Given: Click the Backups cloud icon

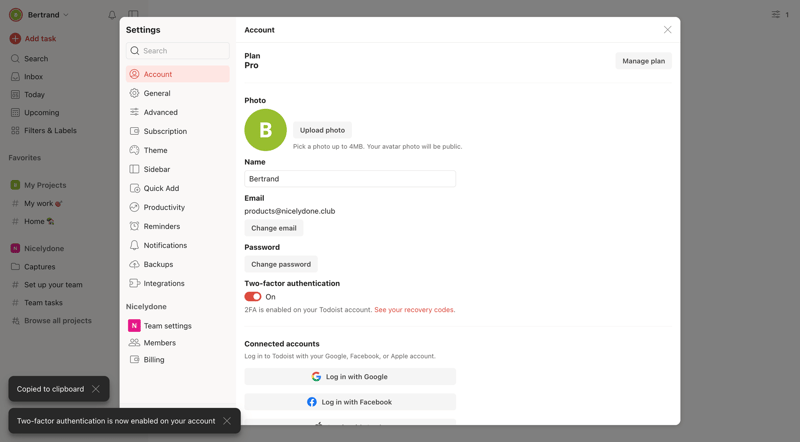Looking at the screenshot, I should click(134, 264).
